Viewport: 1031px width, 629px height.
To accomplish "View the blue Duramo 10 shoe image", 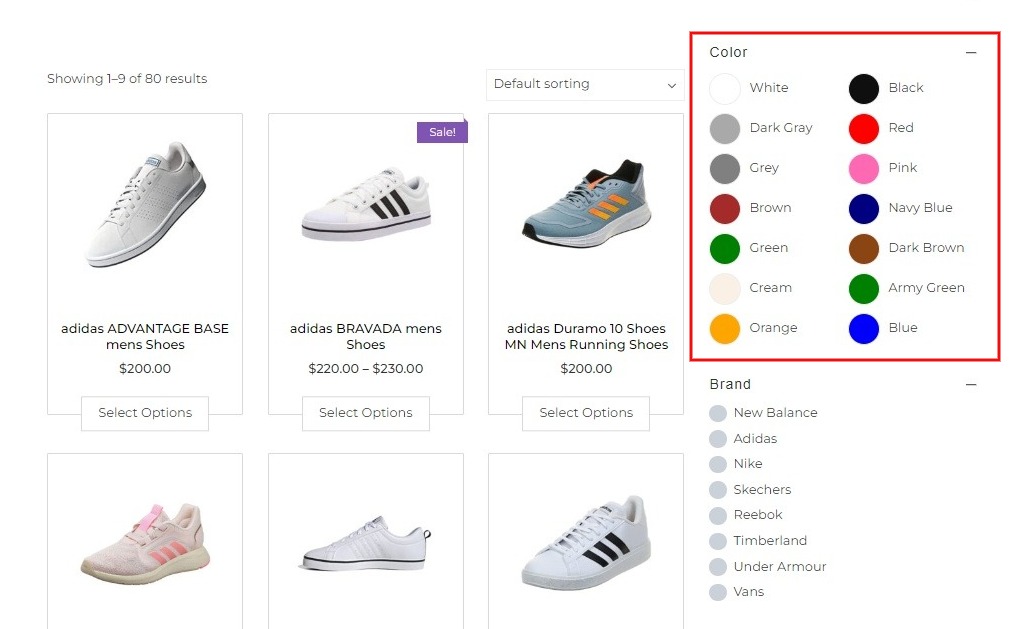I will 586,203.
